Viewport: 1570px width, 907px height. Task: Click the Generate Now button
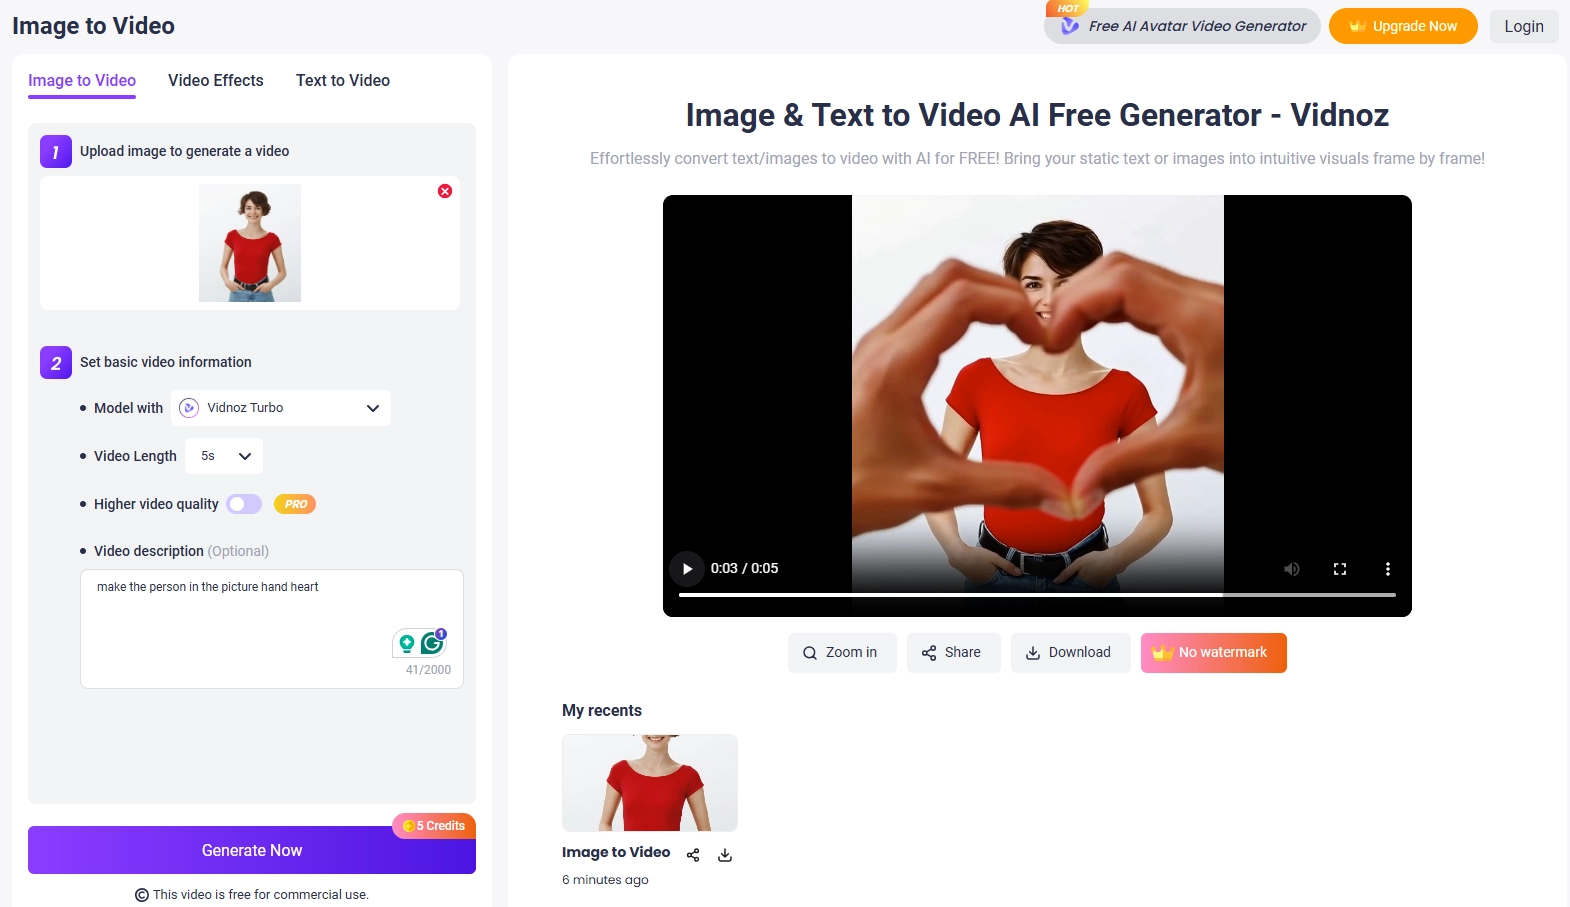click(252, 850)
